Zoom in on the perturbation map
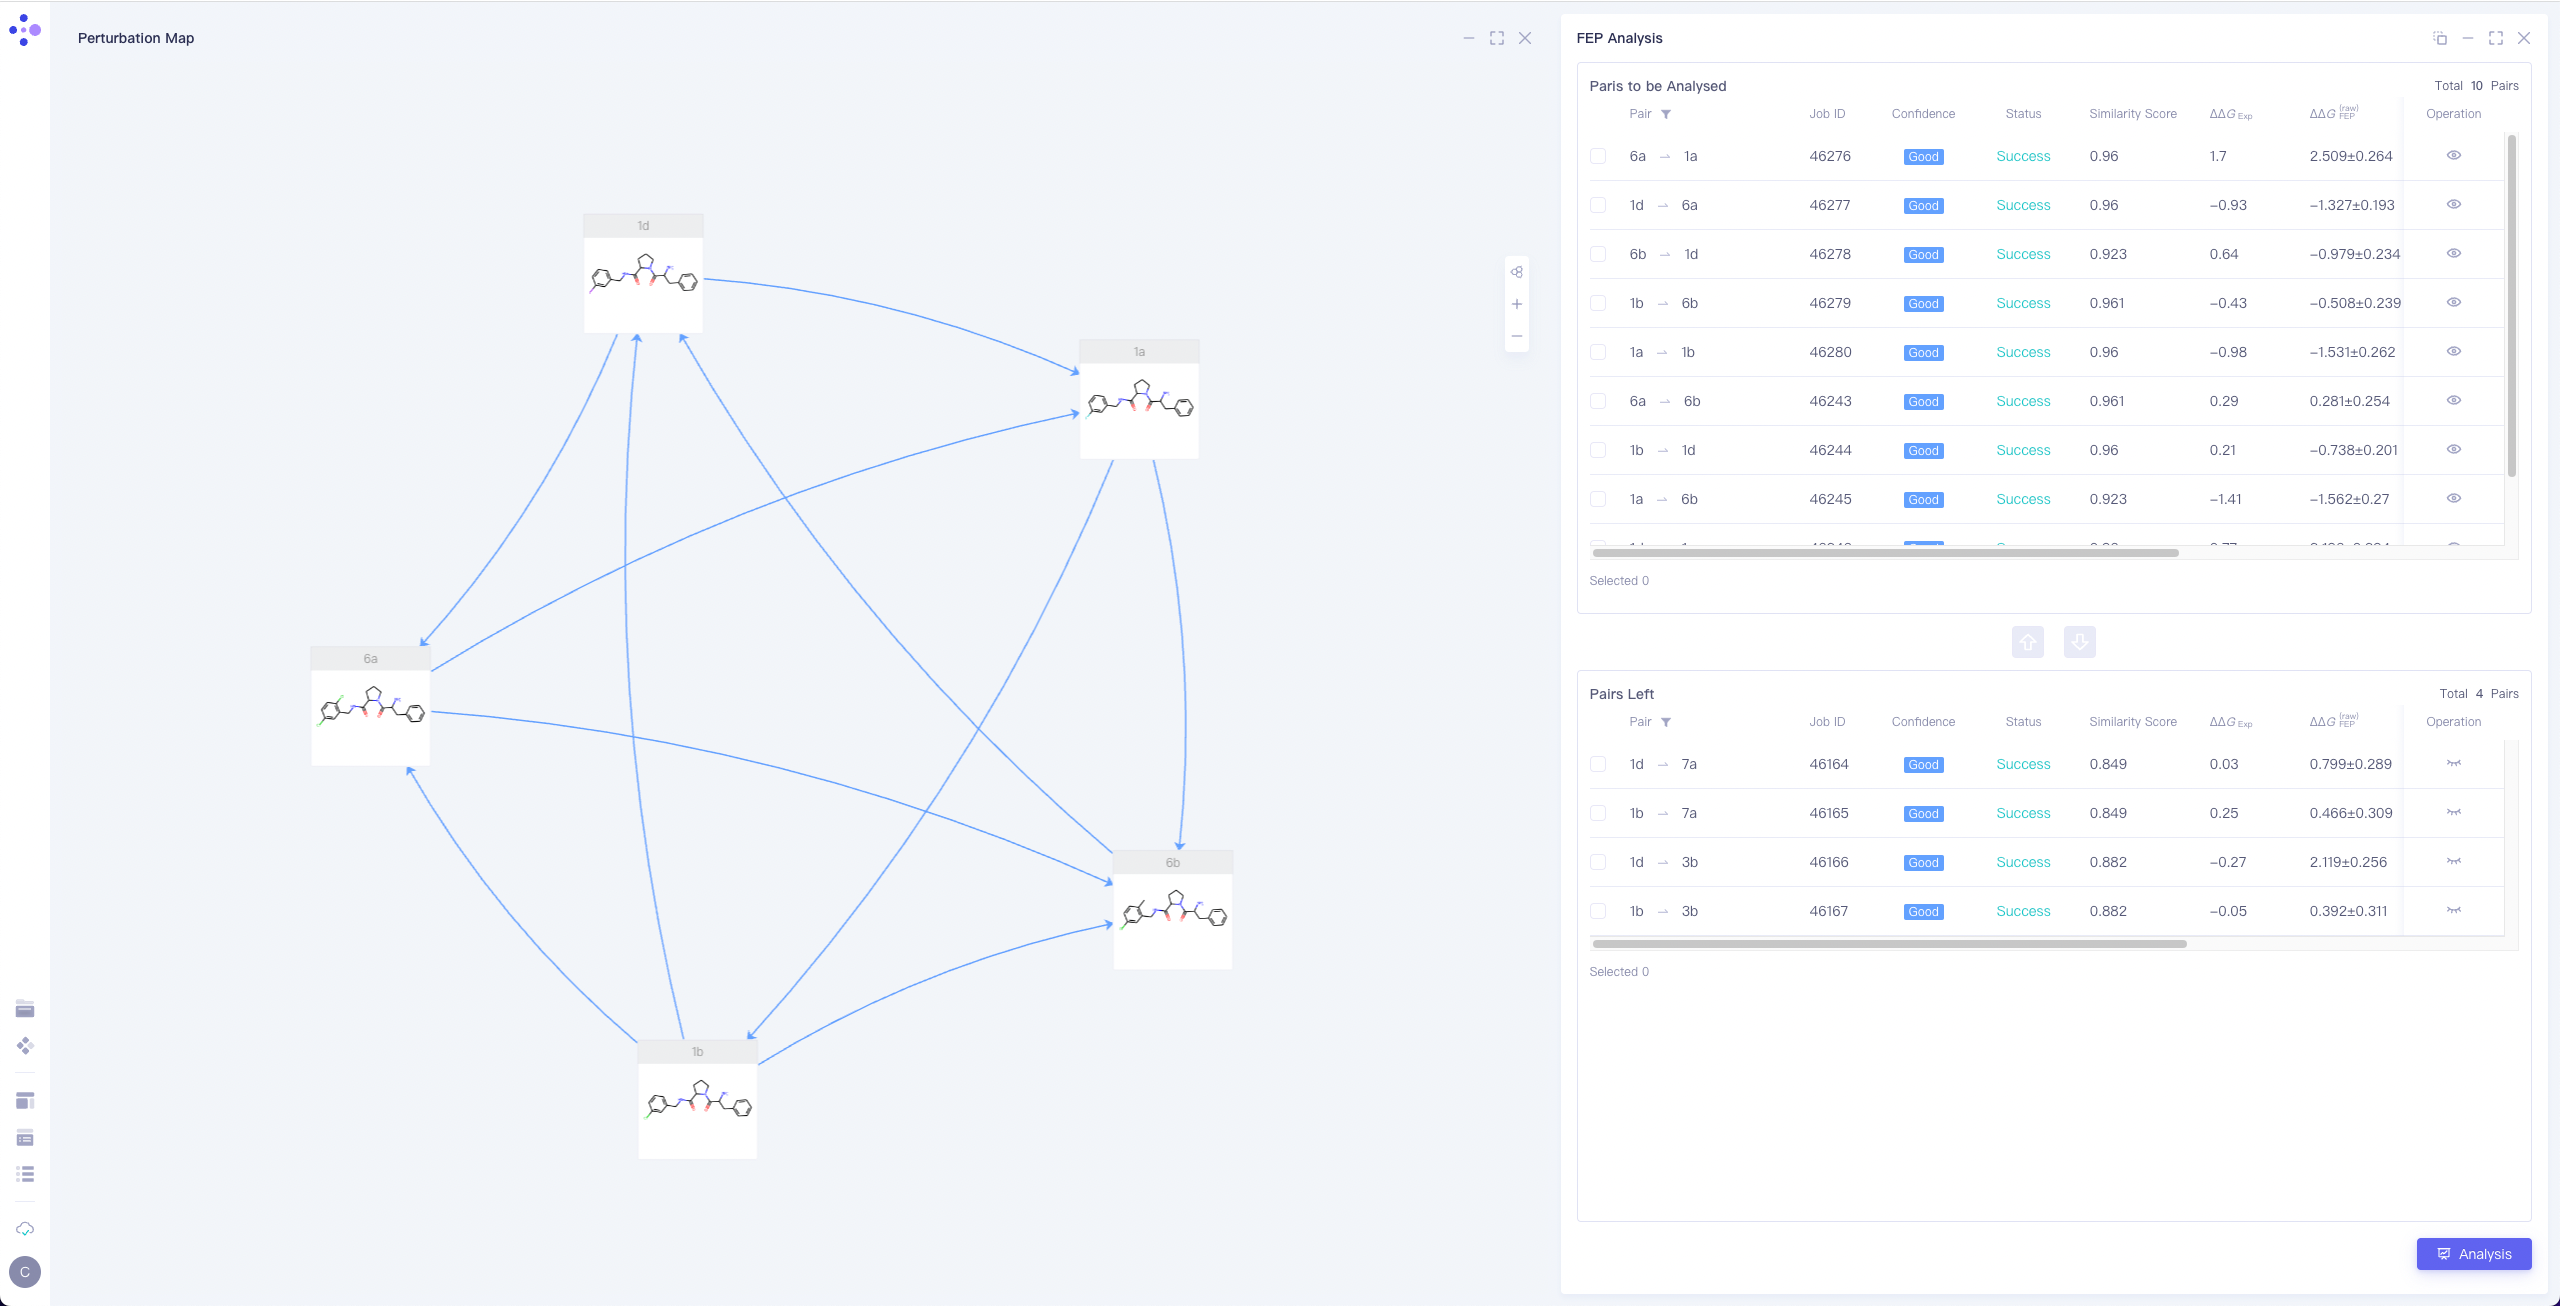Screen dimensions: 2560x1306 pyautogui.click(x=1517, y=304)
